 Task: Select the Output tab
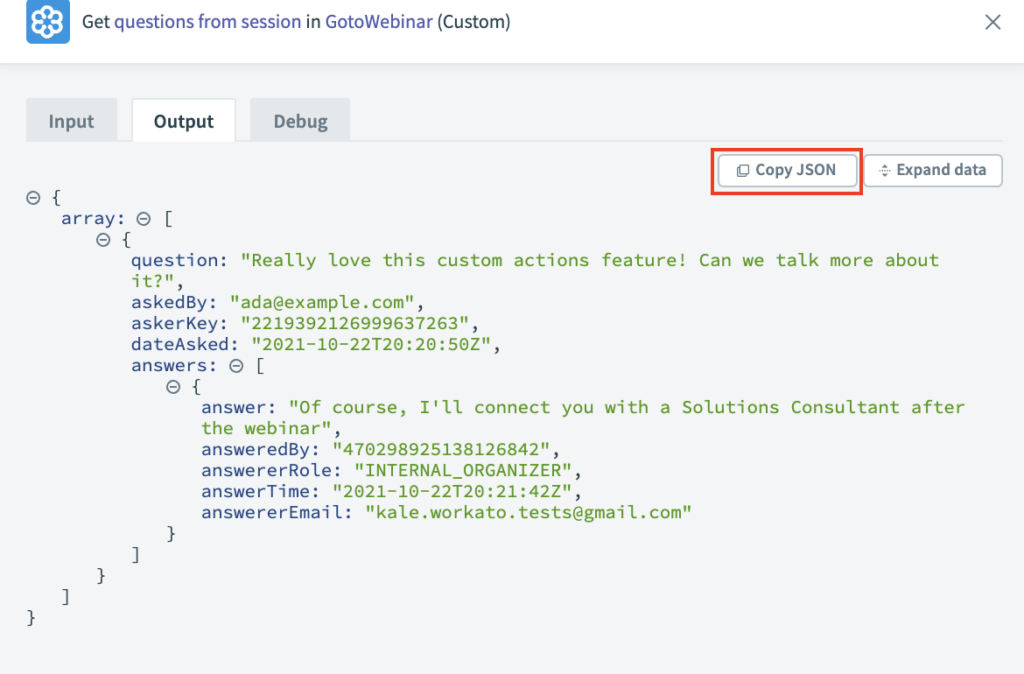point(183,120)
